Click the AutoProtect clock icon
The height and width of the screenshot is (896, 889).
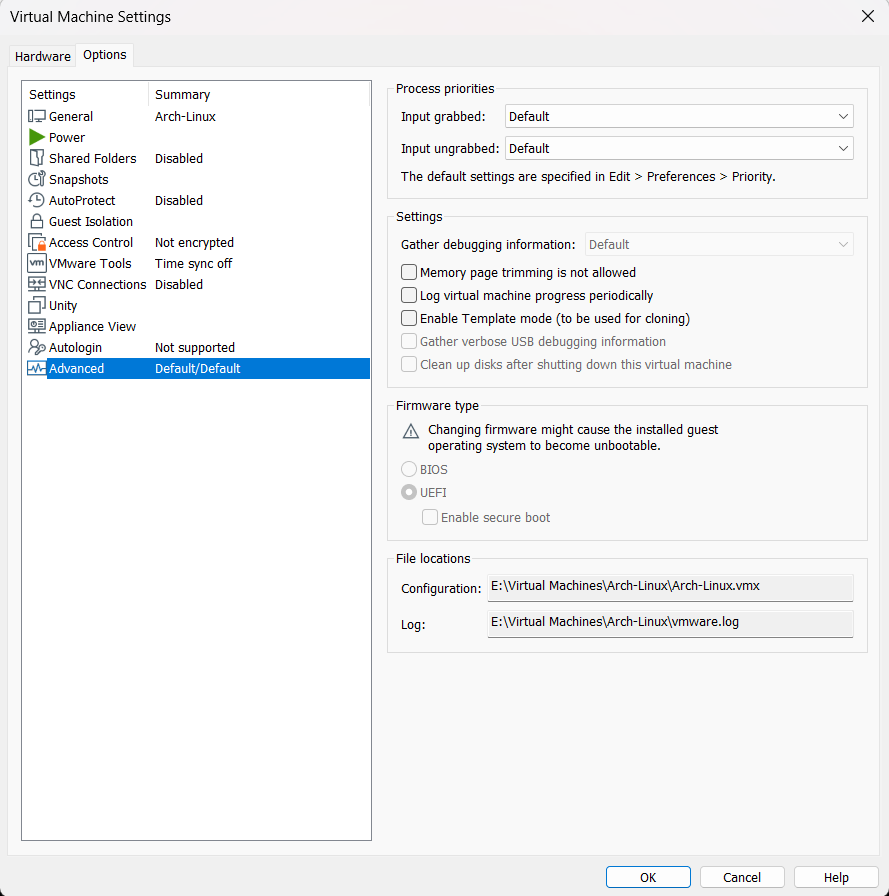37,201
